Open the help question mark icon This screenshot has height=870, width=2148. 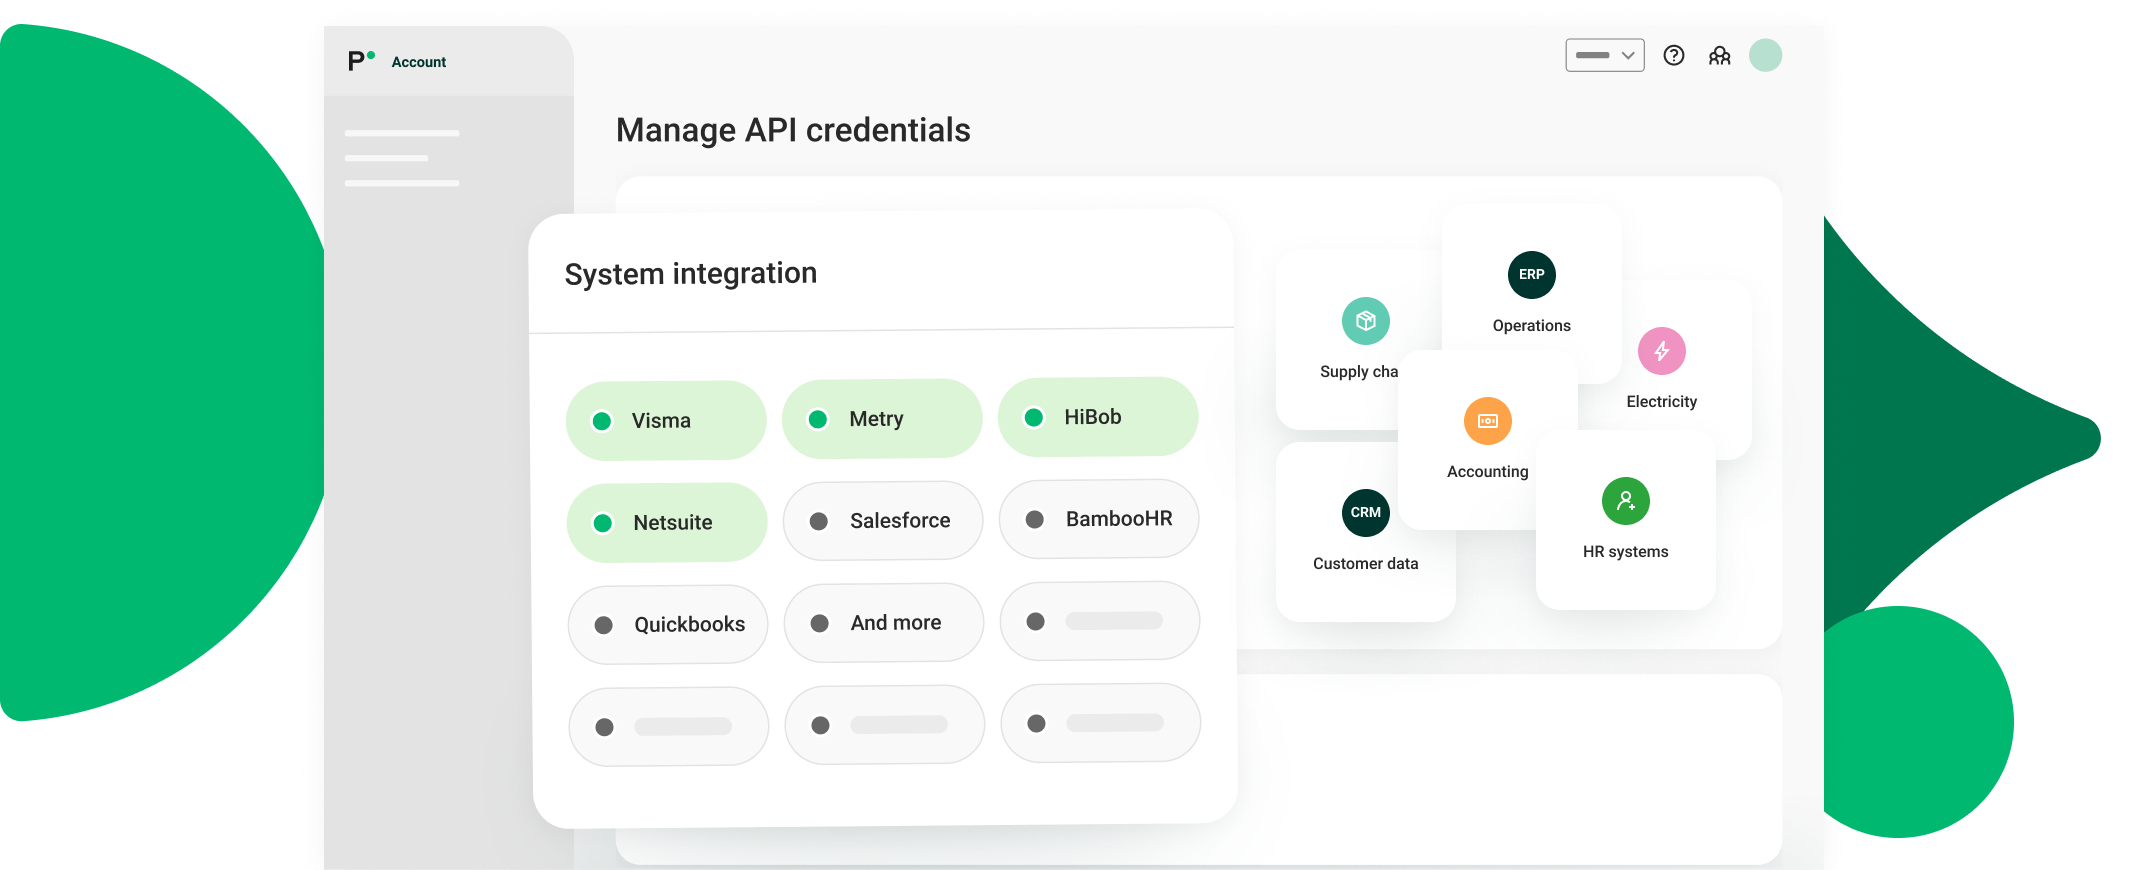tap(1674, 55)
